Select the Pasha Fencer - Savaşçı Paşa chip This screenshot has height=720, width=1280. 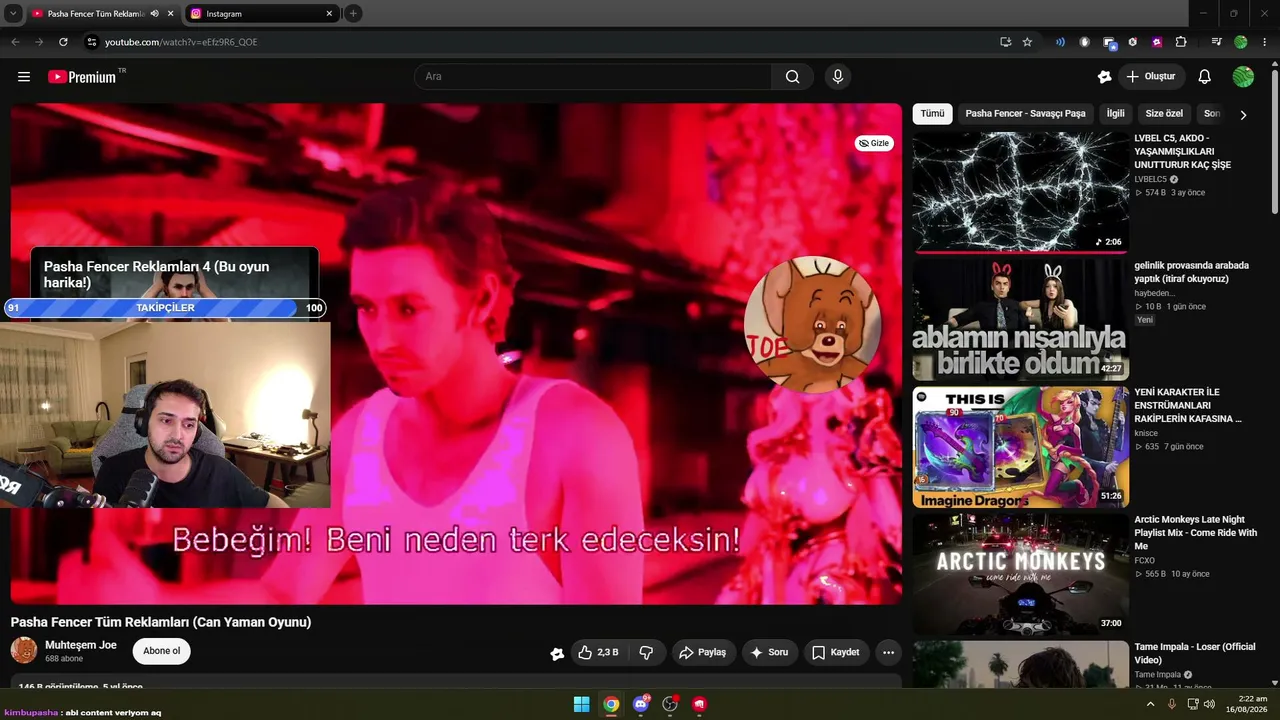1025,114
